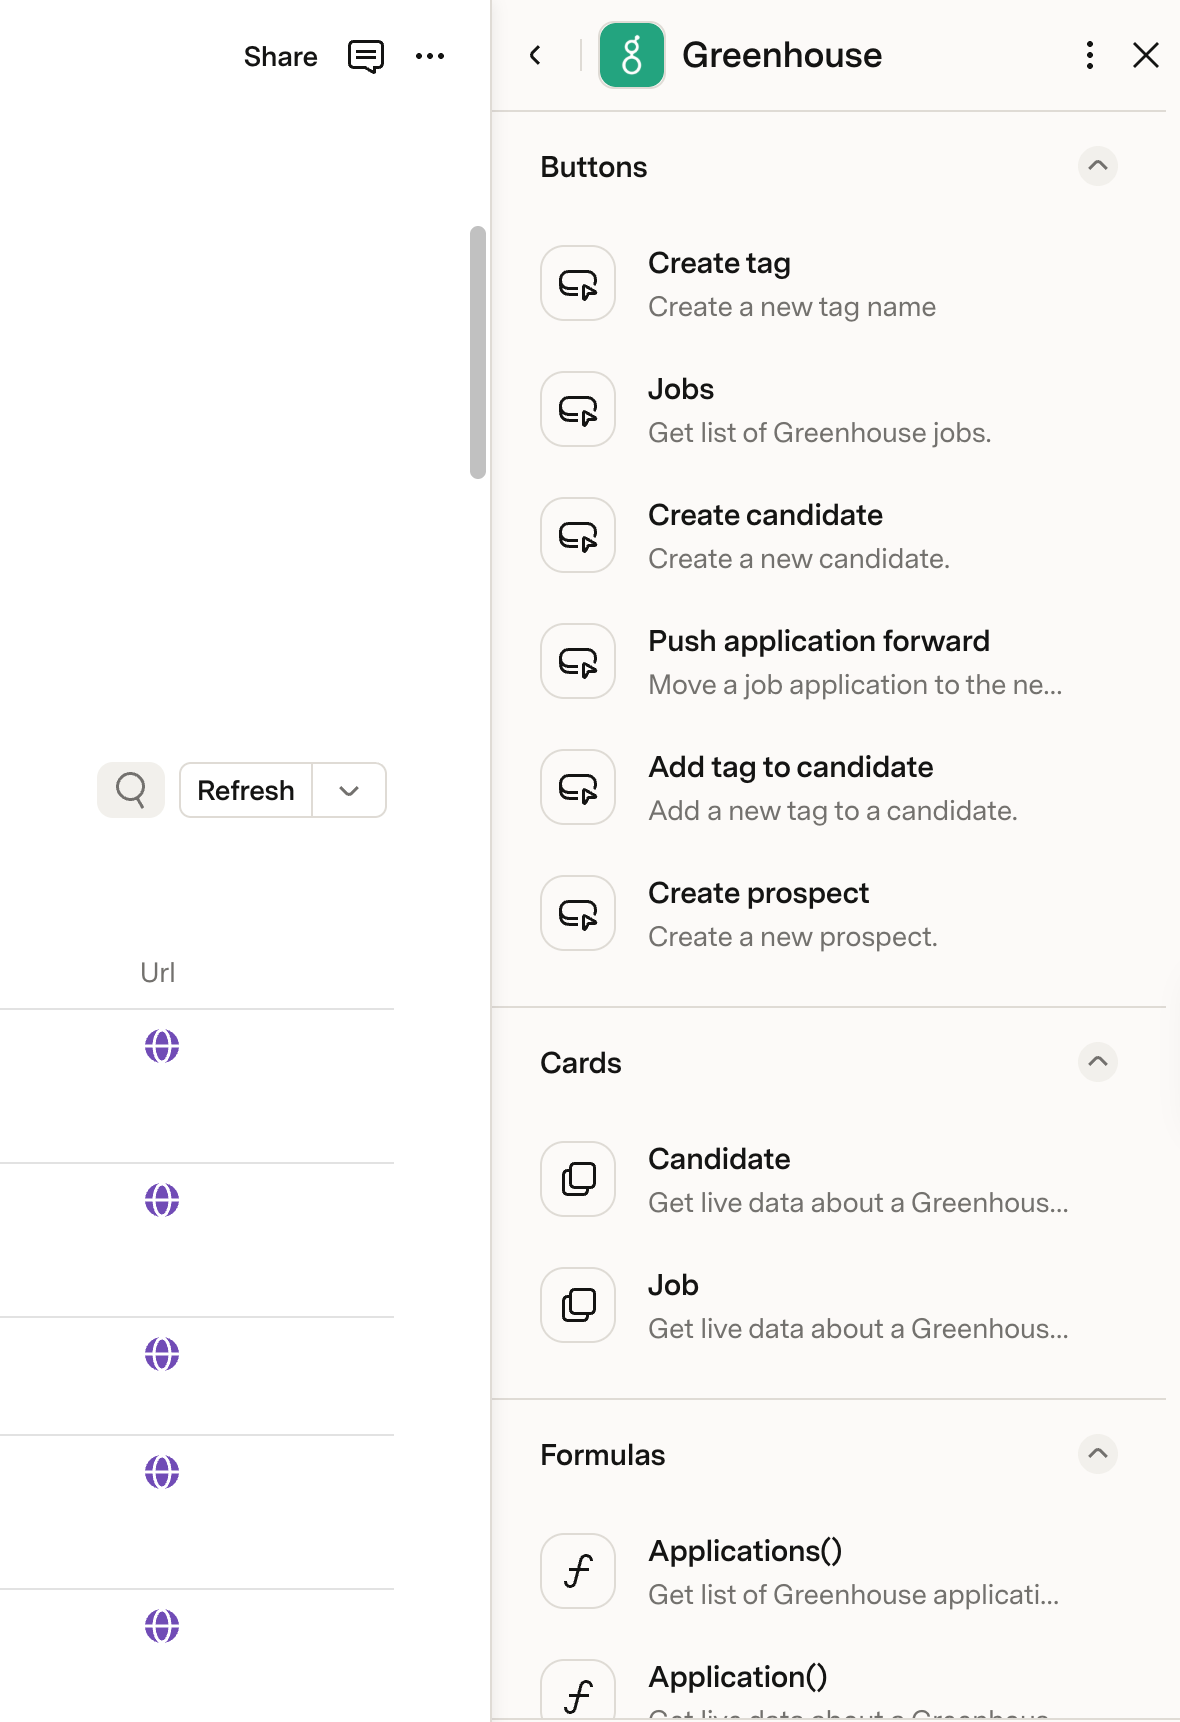
Task: Click the Buttons section heading
Action: [x=594, y=167]
